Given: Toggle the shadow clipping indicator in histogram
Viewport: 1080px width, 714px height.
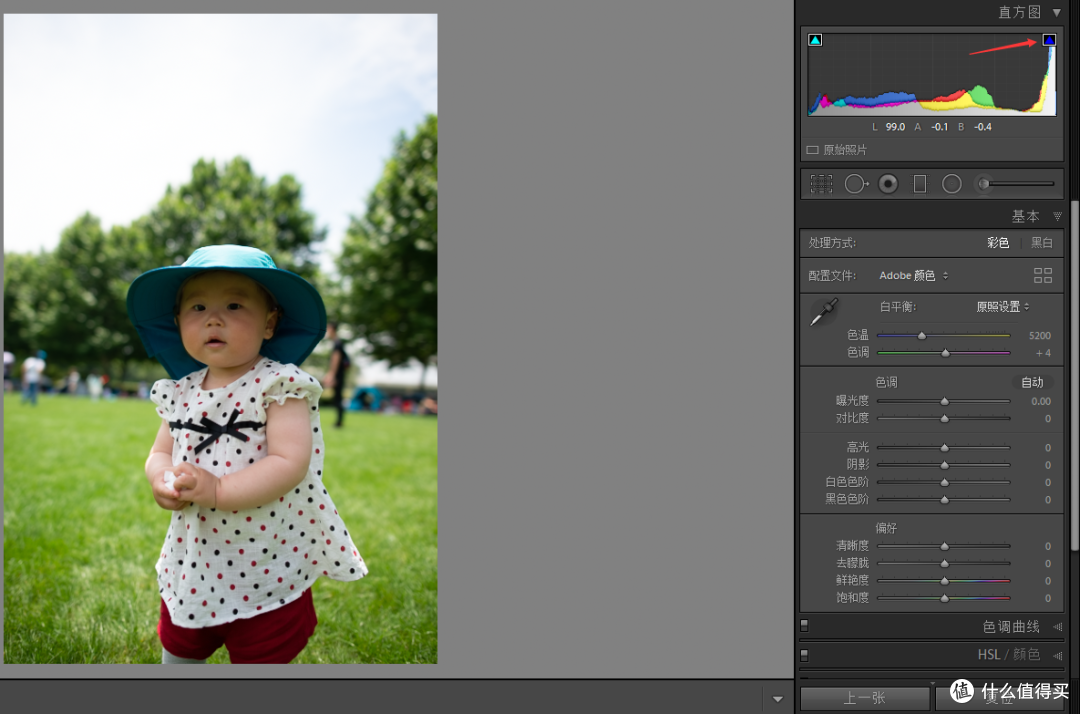Looking at the screenshot, I should coord(815,40).
